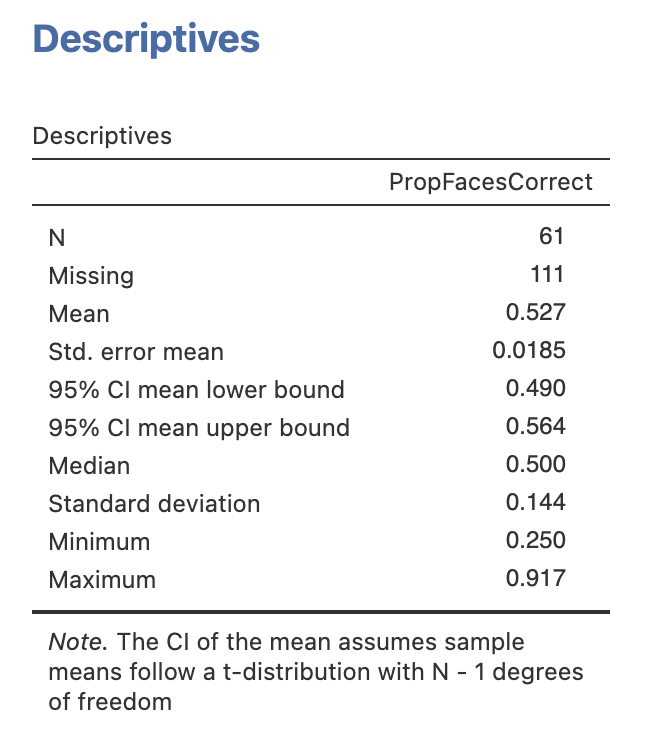Click the upper bound value 0.564
Screen dimensions: 646x752
click(536, 426)
